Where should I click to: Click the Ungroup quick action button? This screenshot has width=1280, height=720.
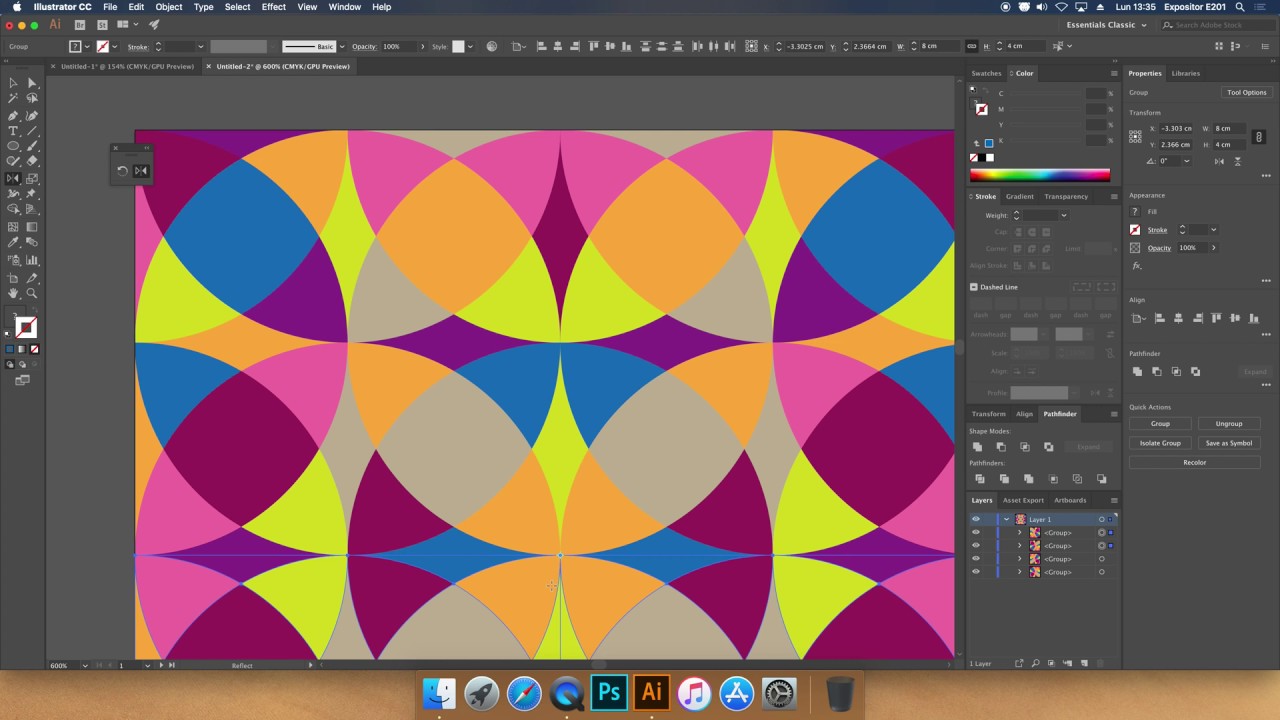1228,423
